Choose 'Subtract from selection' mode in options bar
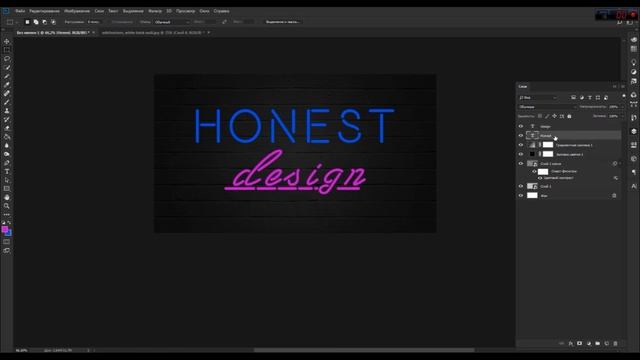 coord(44,22)
